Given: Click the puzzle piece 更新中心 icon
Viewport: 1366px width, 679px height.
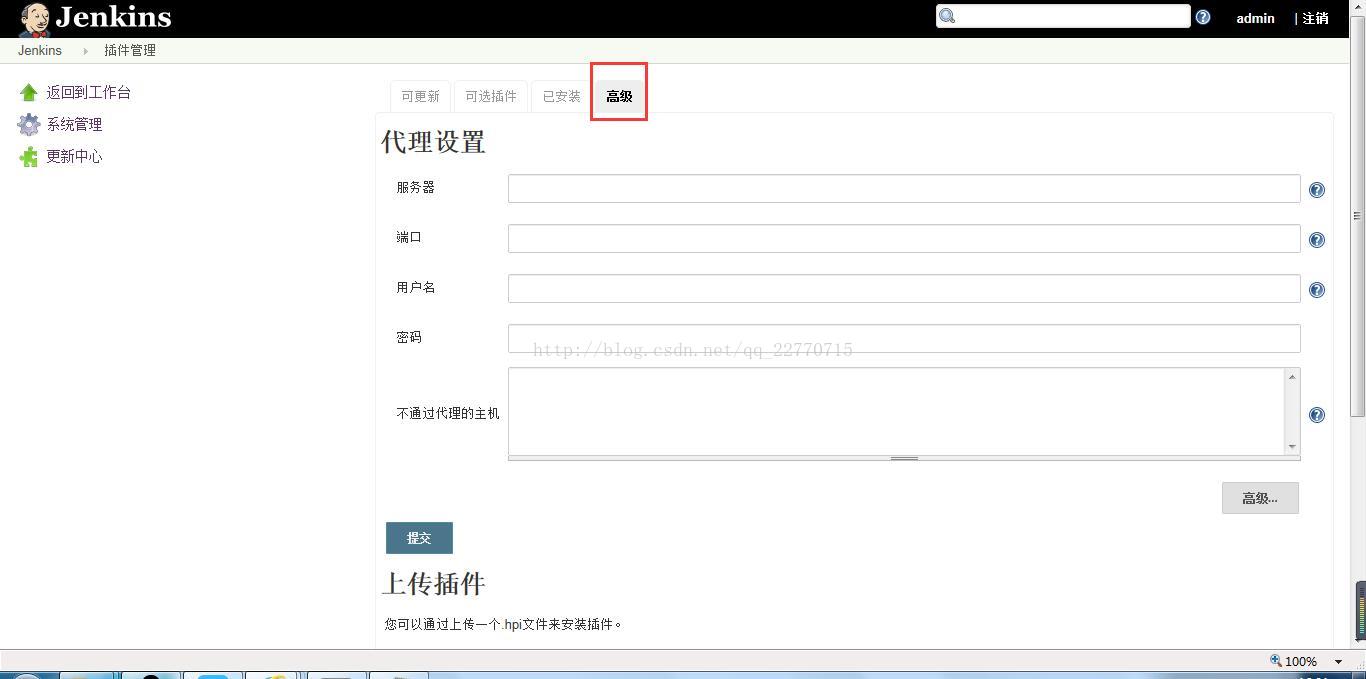Looking at the screenshot, I should coord(28,156).
